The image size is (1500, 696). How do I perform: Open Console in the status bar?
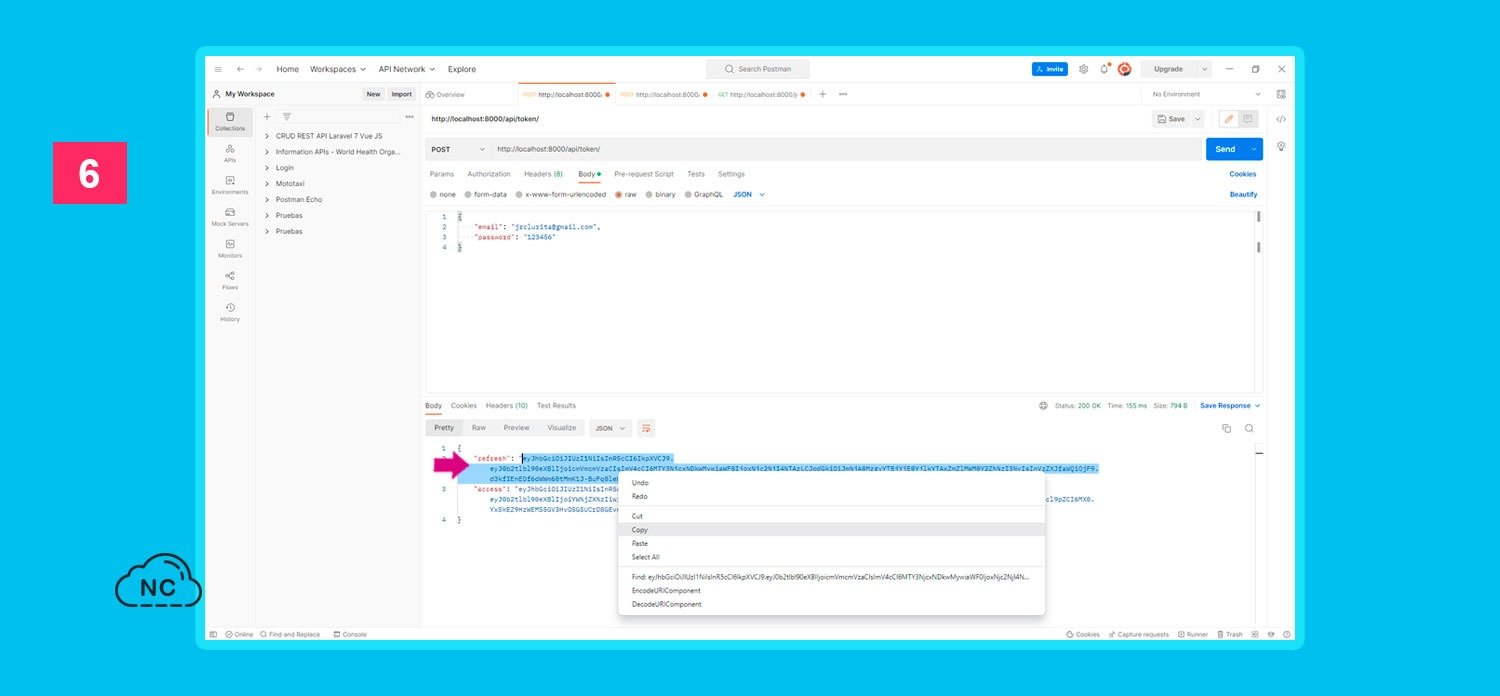(350, 634)
